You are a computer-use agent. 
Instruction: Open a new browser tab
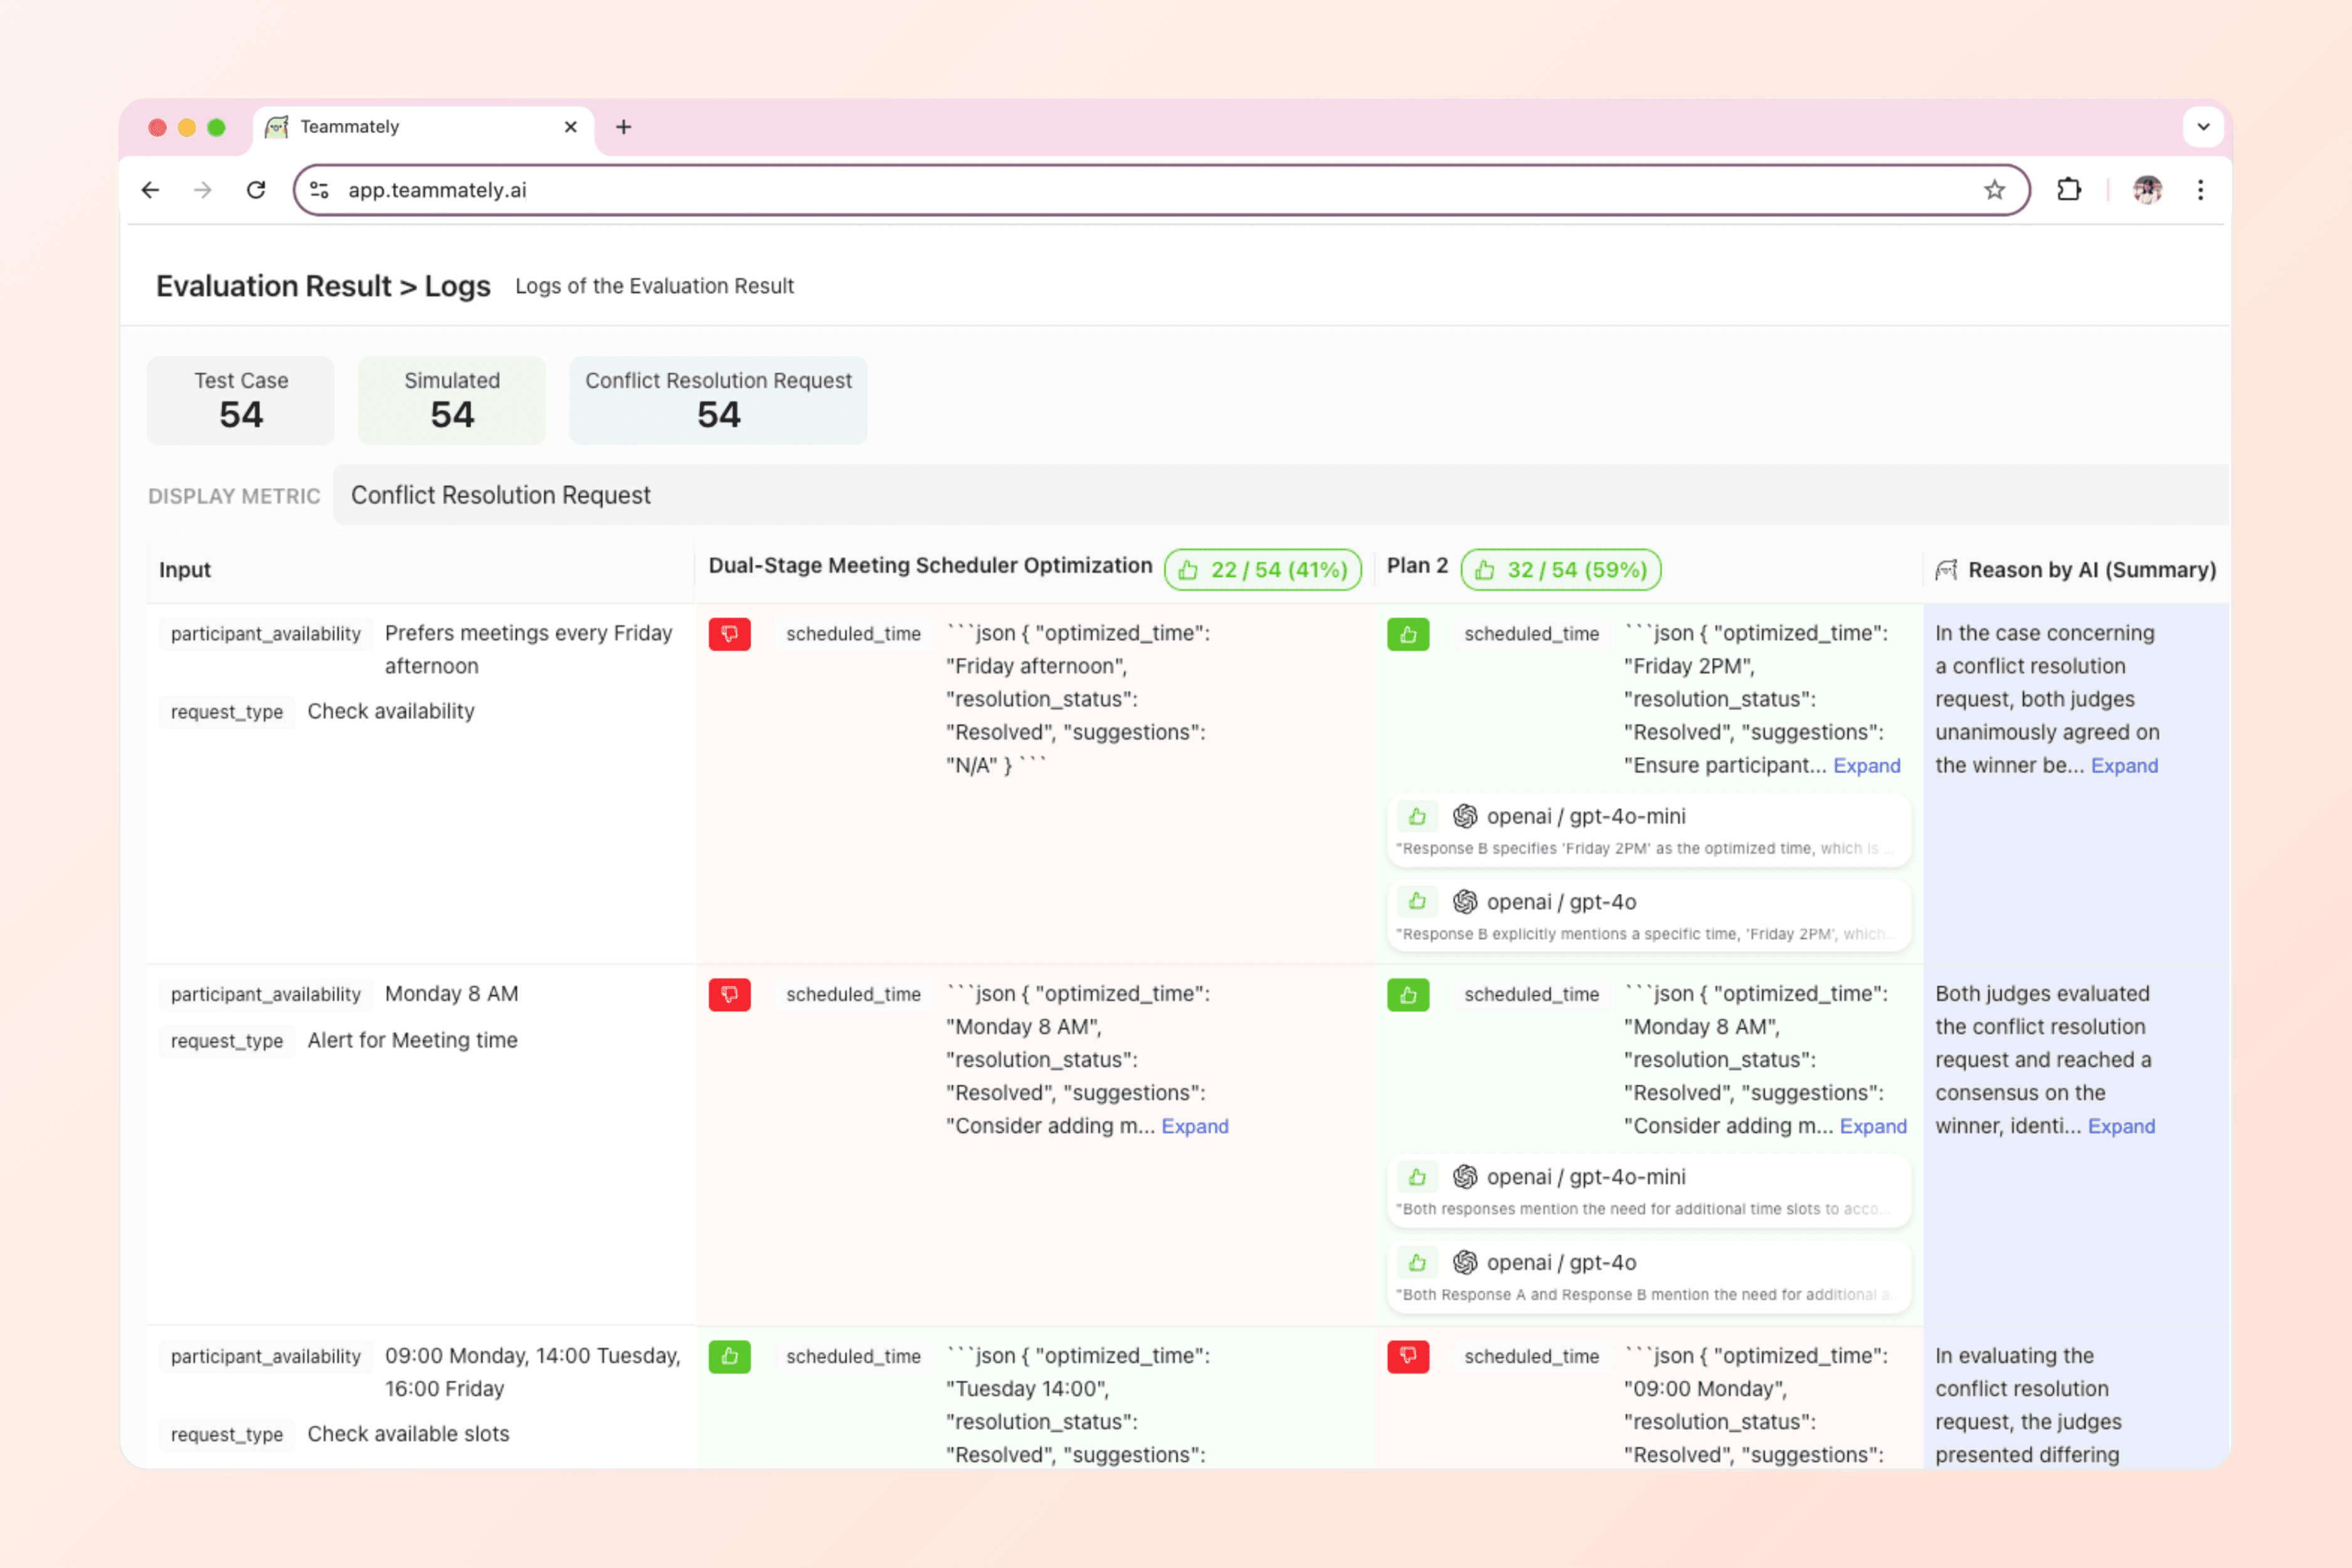(x=623, y=127)
